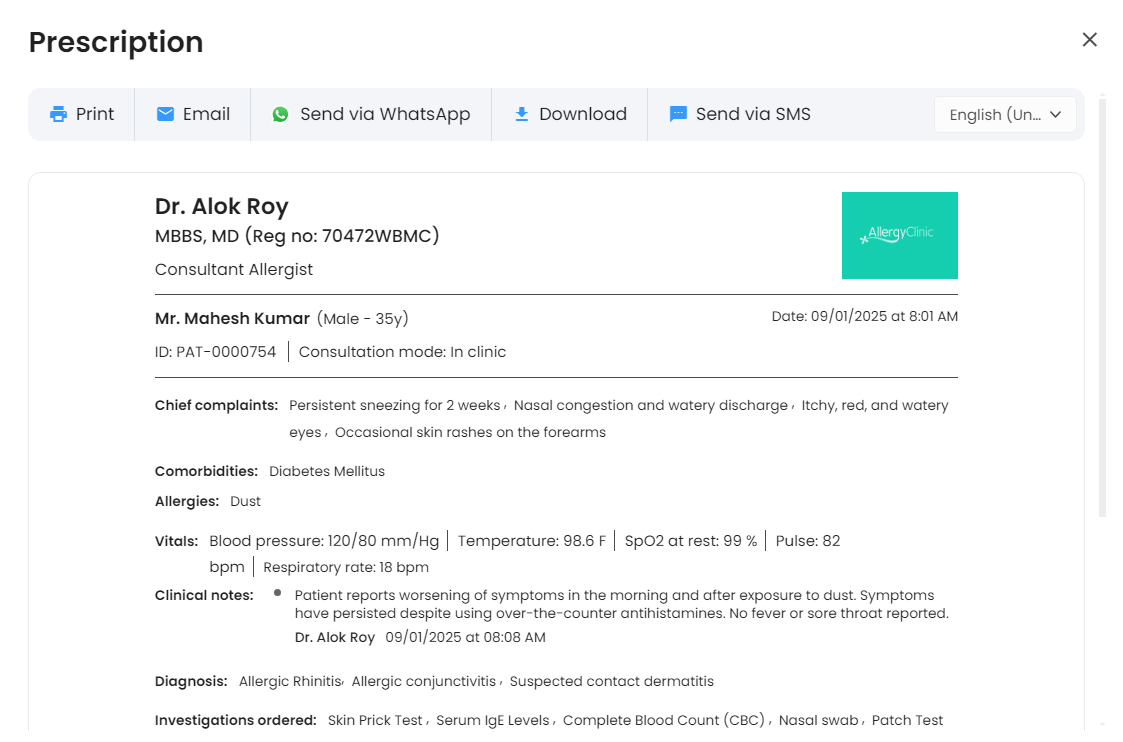Click the SMS chat bubble icon
Screen dimensions: 1123x742
[x=678, y=114]
